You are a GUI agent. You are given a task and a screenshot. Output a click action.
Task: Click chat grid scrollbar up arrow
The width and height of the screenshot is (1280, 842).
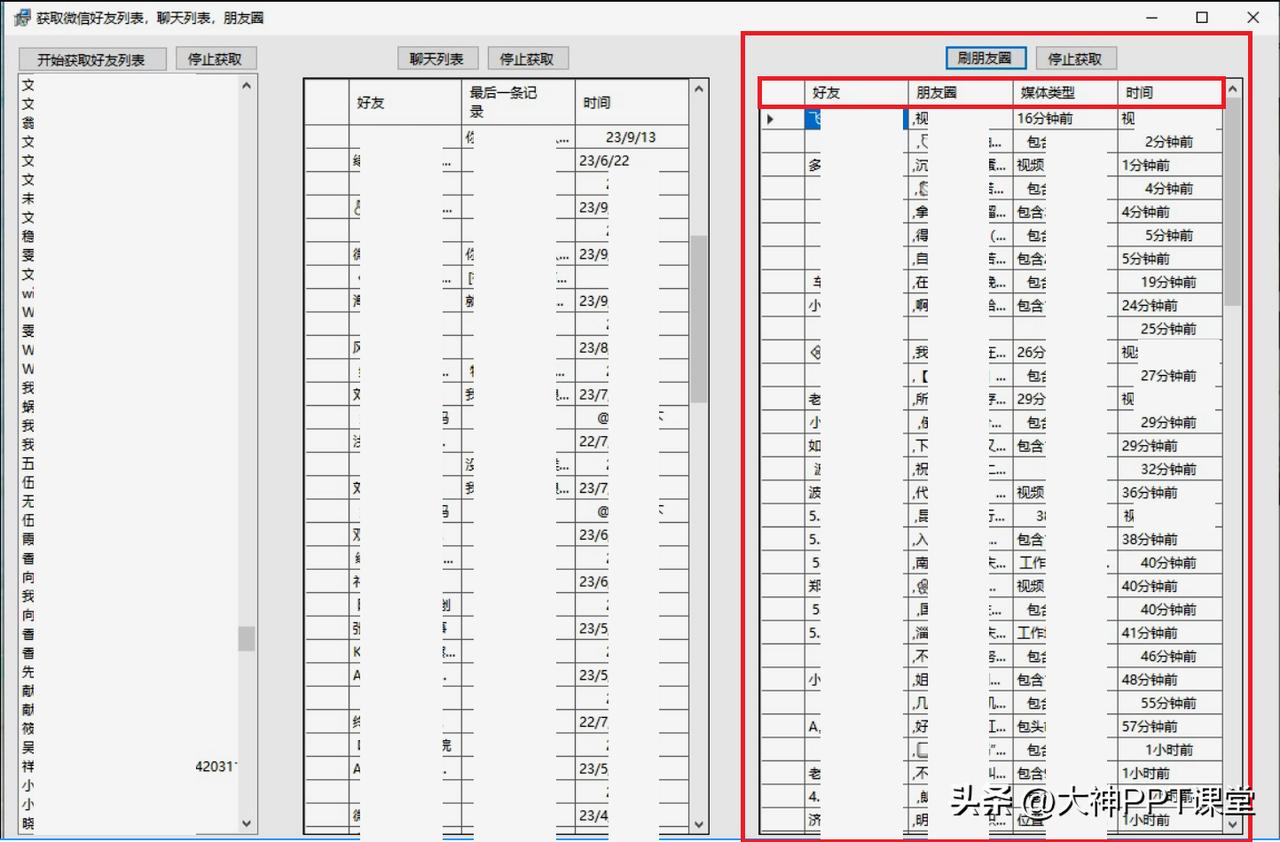[x=699, y=90]
